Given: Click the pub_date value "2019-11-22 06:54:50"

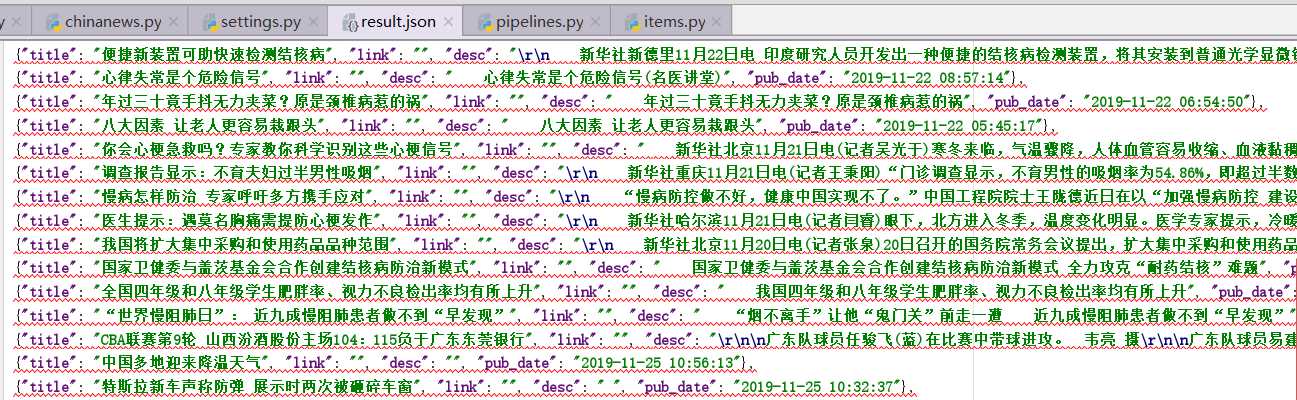Looking at the screenshot, I should 1166,101.
